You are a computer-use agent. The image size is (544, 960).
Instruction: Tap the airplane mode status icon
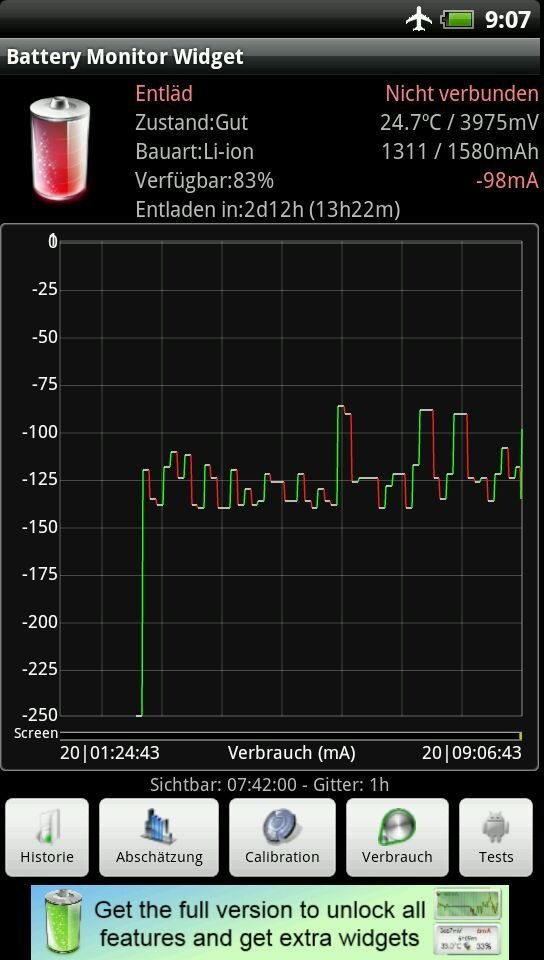pos(419,19)
